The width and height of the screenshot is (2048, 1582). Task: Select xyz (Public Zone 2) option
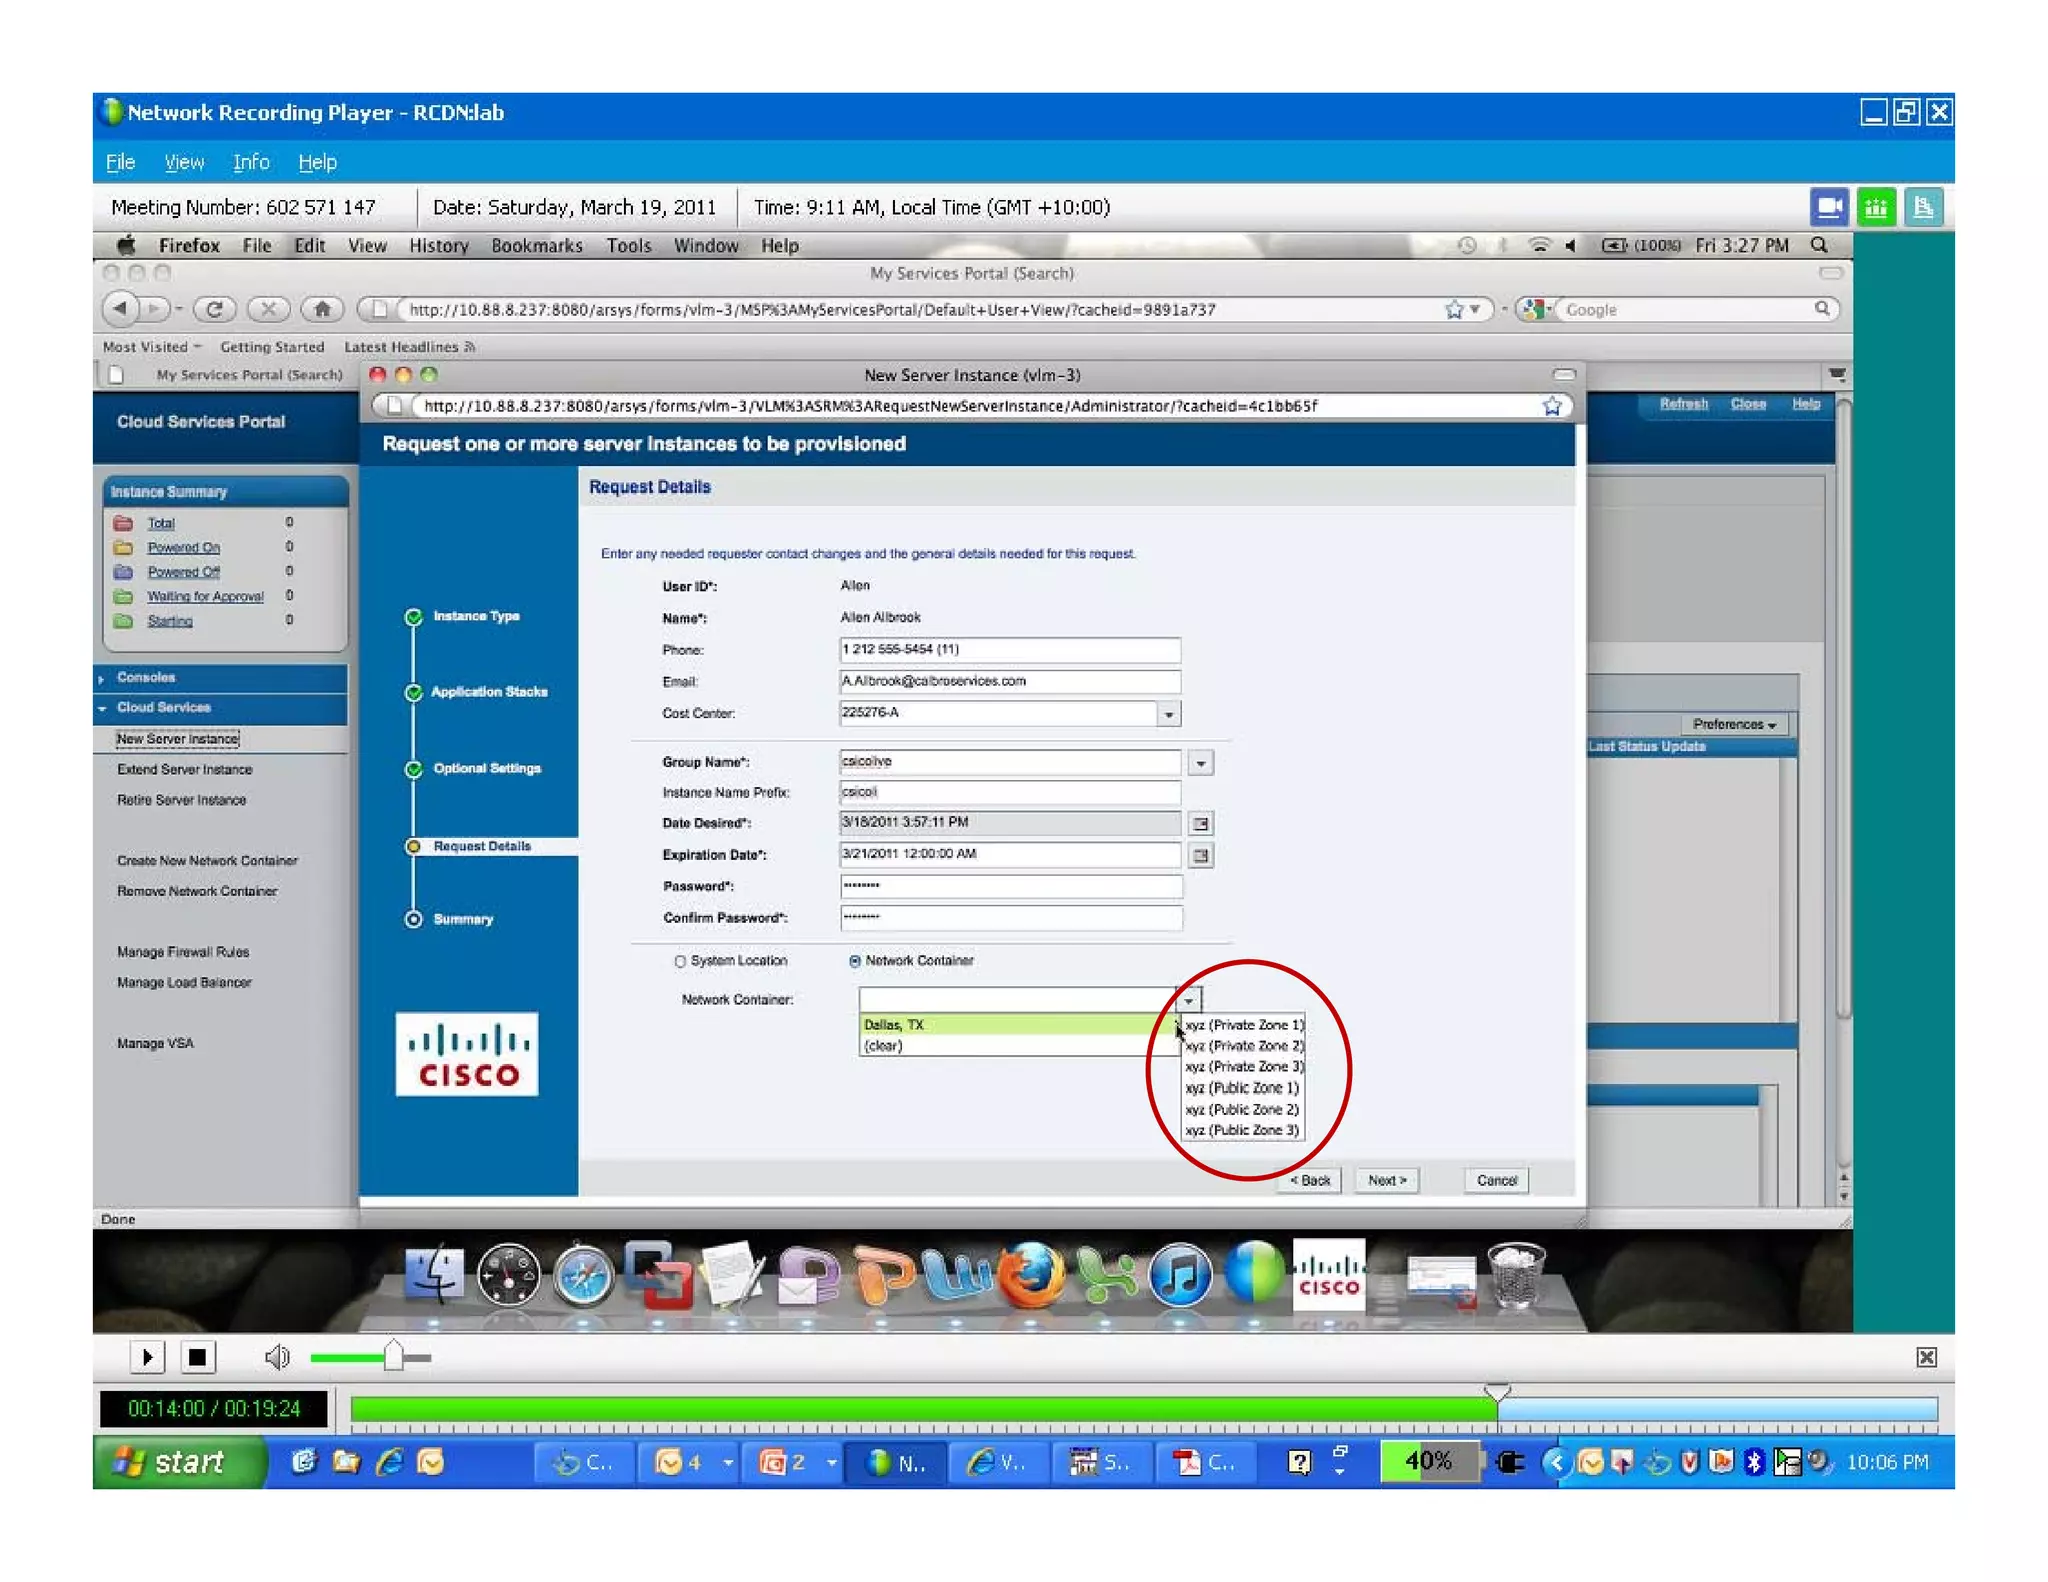point(1241,1109)
